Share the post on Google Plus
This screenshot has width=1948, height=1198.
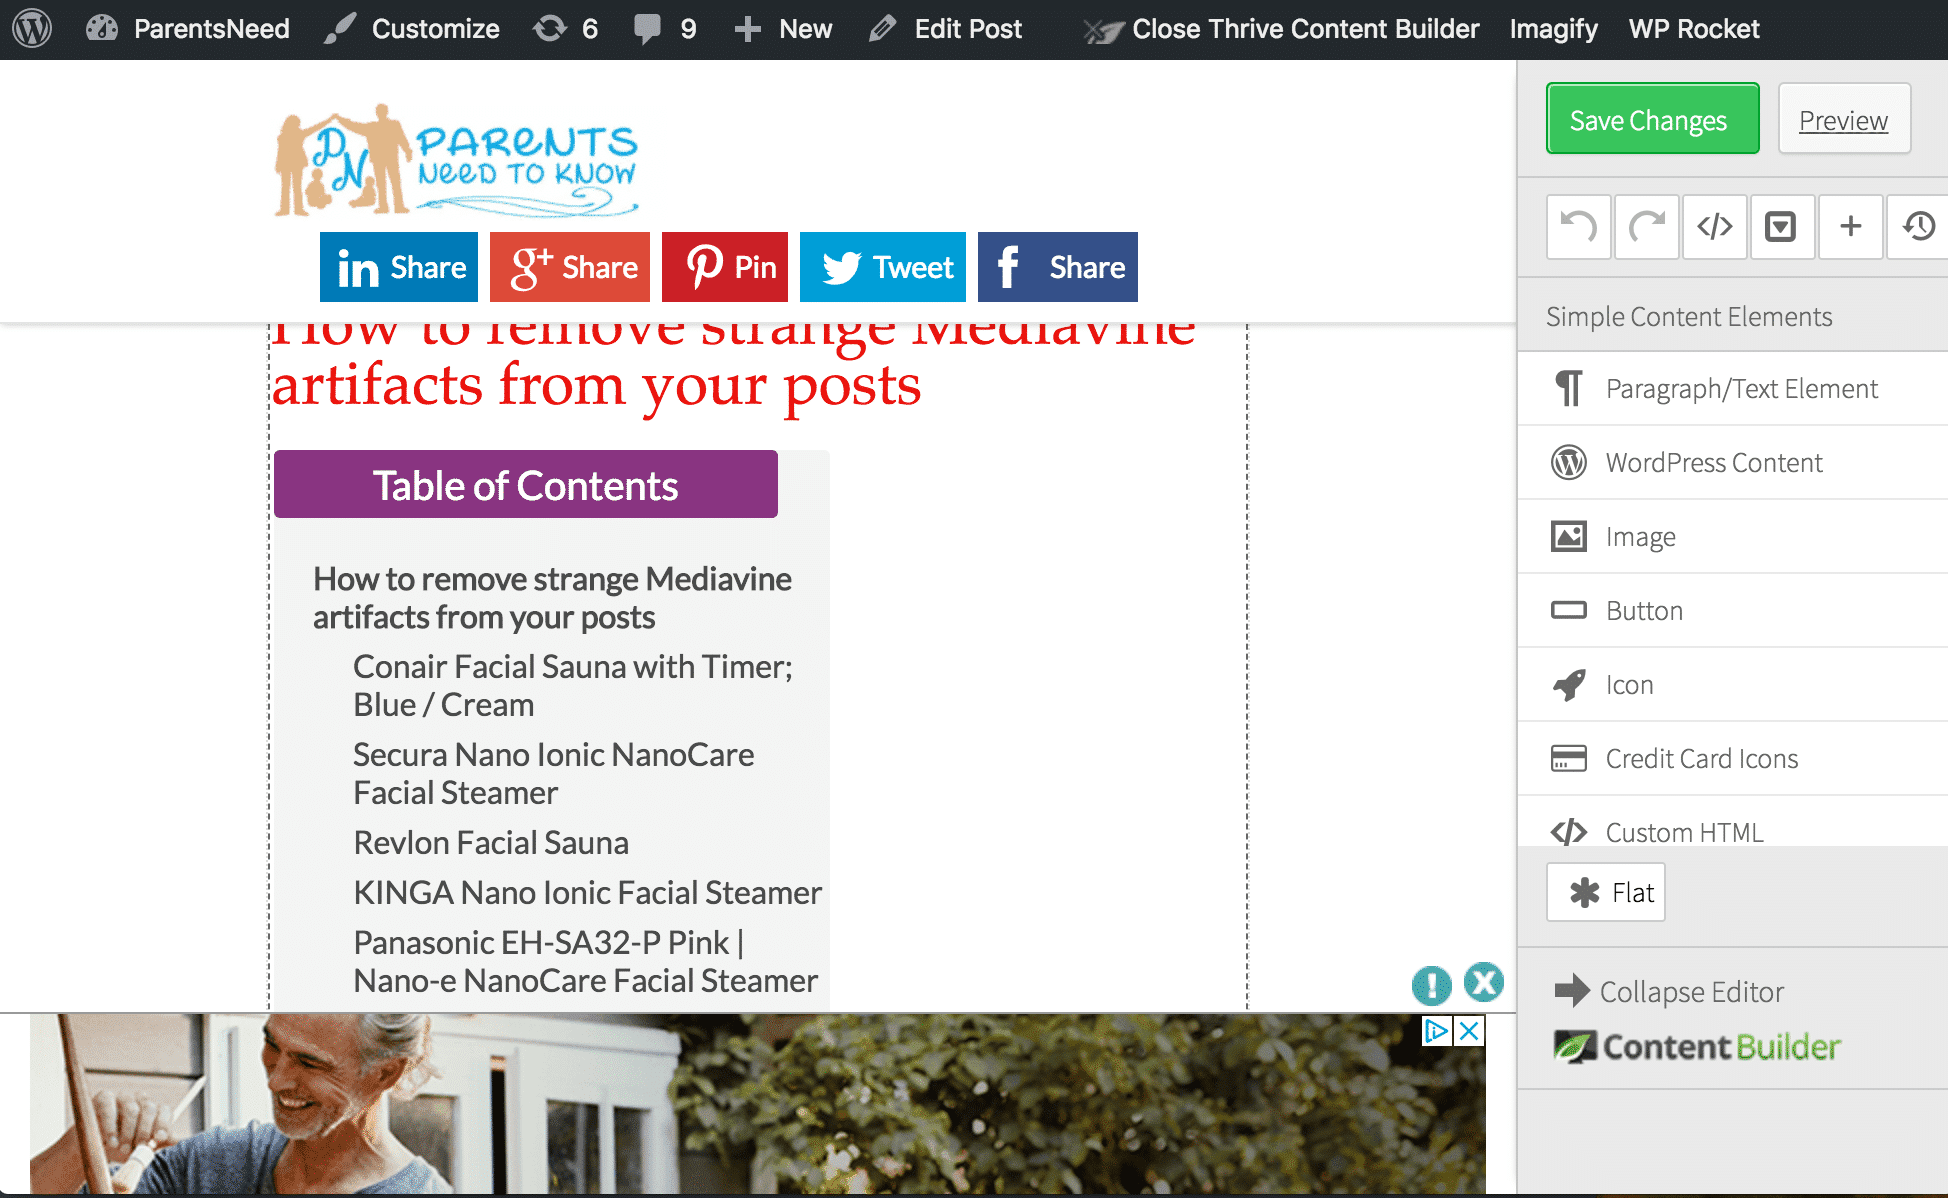(570, 267)
